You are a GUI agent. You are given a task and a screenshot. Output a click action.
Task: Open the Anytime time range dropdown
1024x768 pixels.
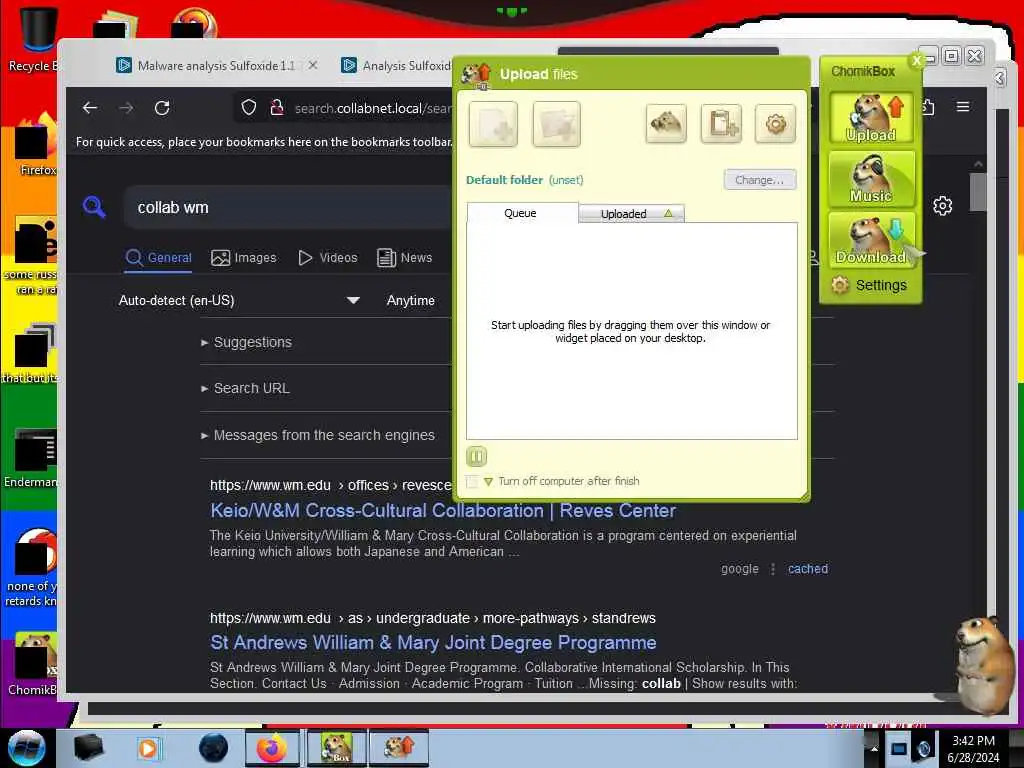(411, 300)
